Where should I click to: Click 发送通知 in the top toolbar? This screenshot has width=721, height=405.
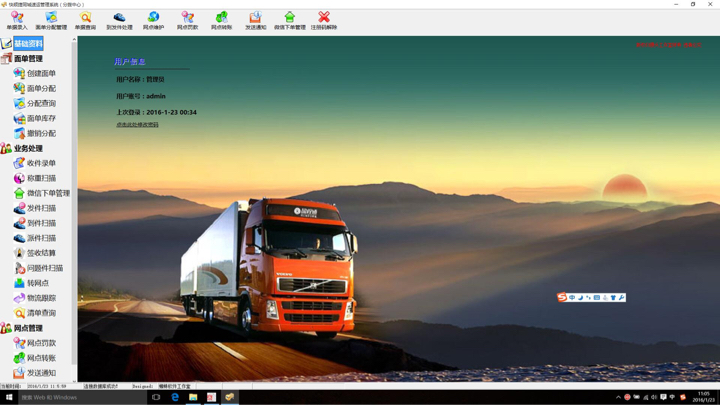click(x=255, y=21)
